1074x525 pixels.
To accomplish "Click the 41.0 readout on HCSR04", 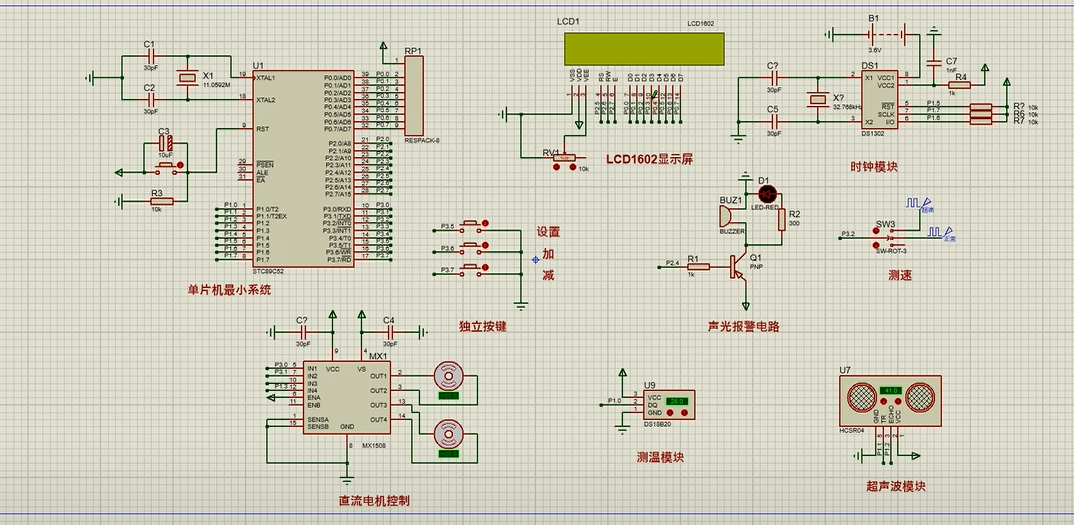I will (891, 391).
